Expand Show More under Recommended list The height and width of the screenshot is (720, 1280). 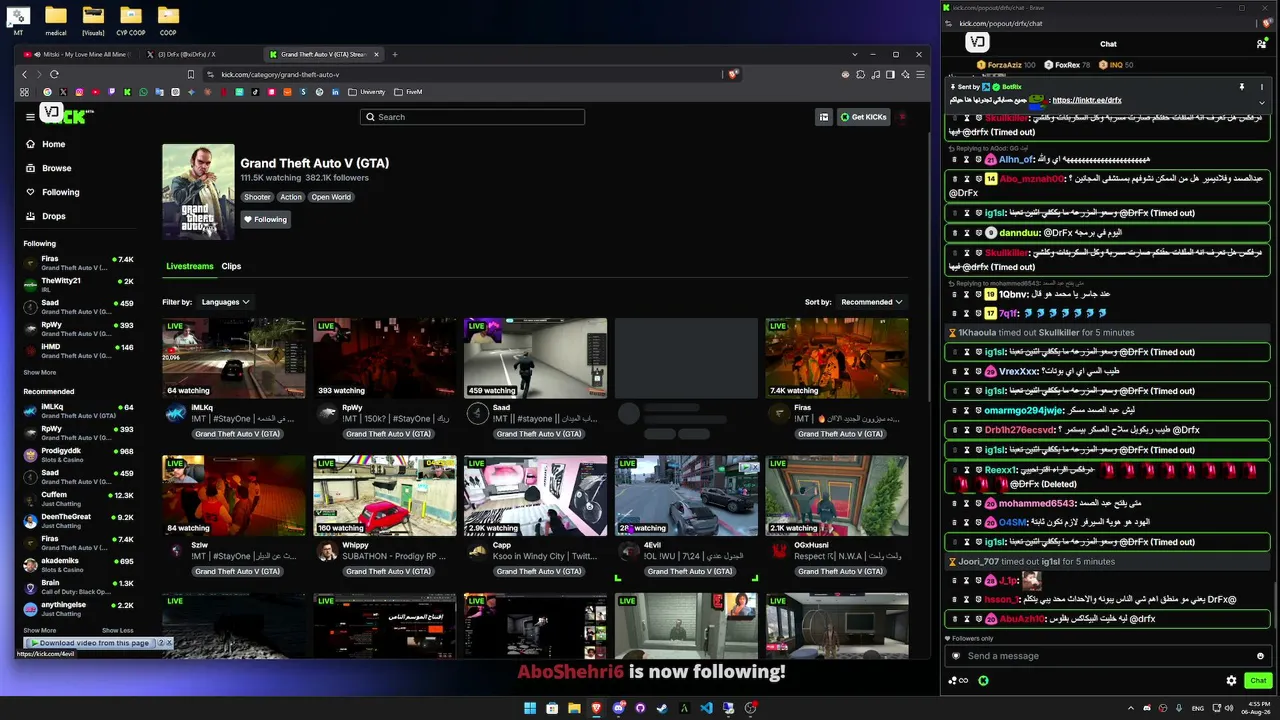[40, 630]
